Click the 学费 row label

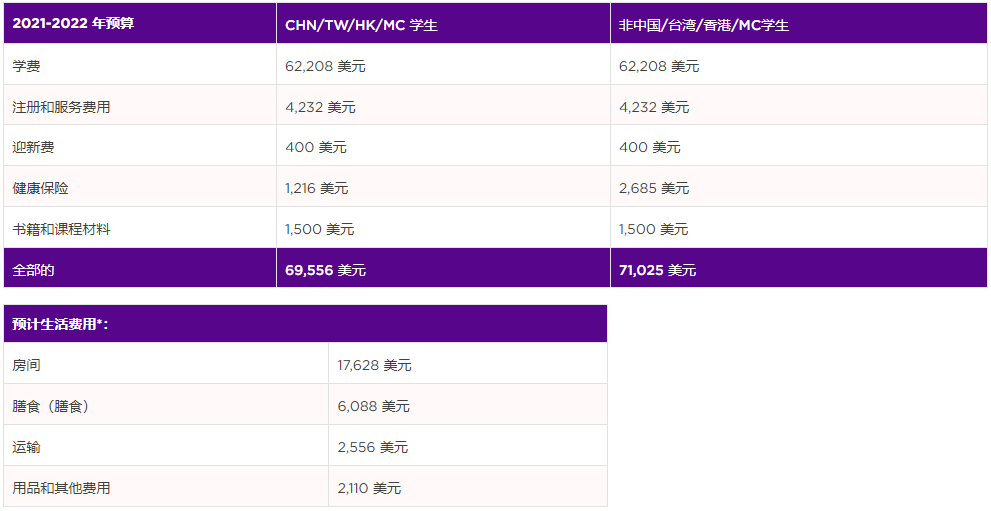point(26,66)
